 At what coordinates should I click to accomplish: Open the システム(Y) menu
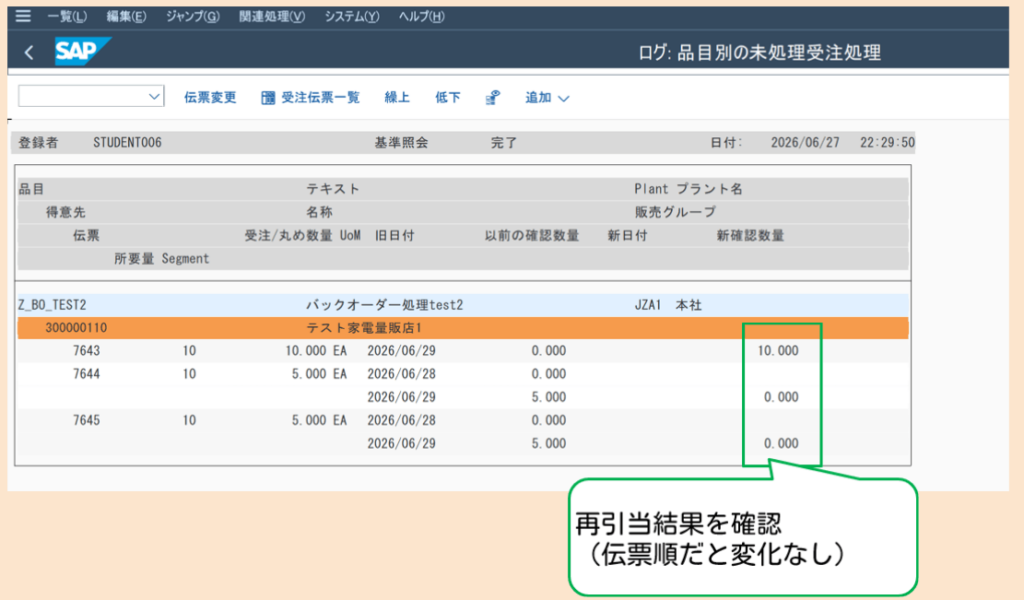click(x=352, y=16)
